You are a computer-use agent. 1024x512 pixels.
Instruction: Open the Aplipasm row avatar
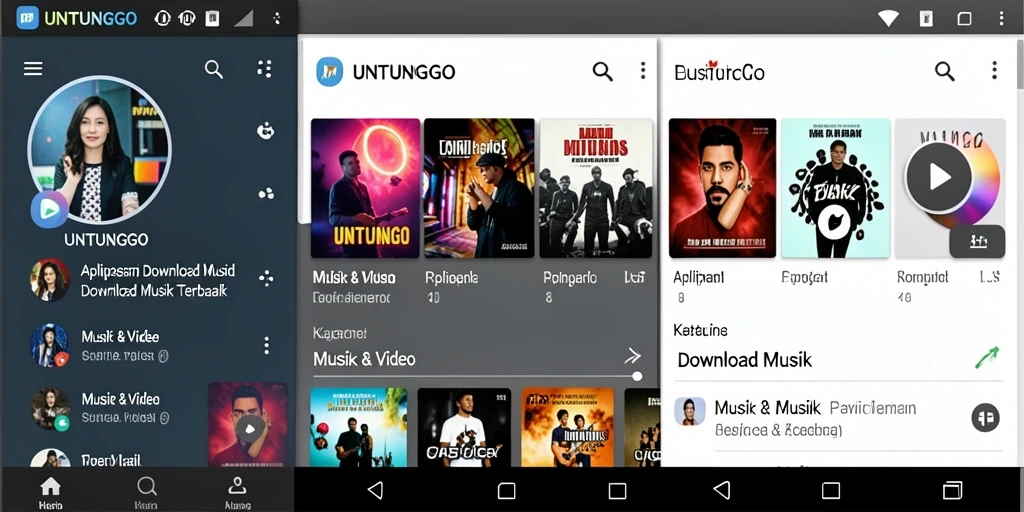click(x=50, y=280)
